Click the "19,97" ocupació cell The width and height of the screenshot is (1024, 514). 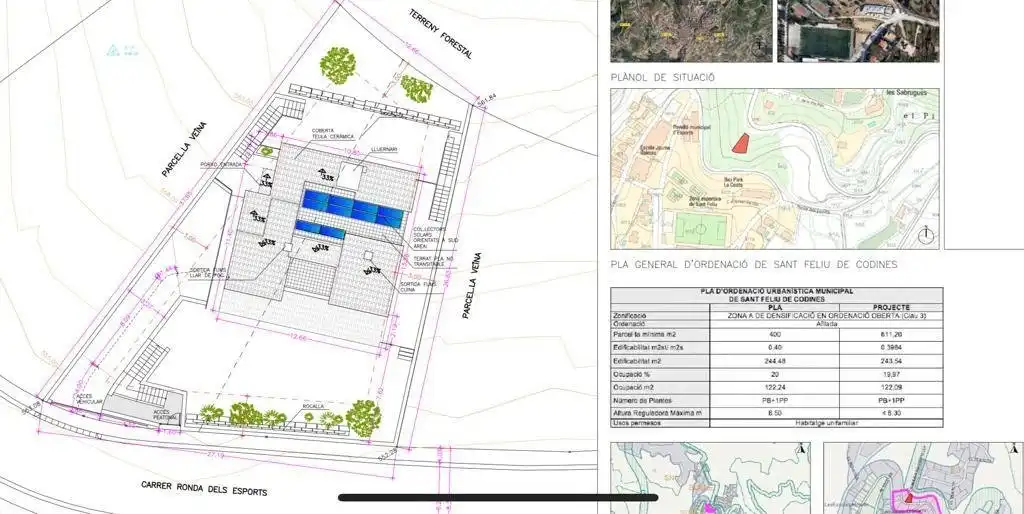[891, 374]
